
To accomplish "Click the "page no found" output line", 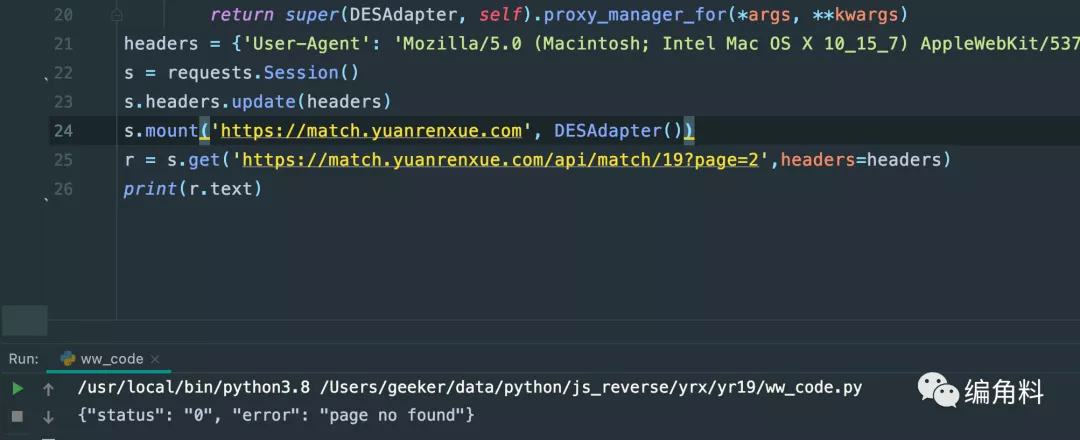I will 275,415.
